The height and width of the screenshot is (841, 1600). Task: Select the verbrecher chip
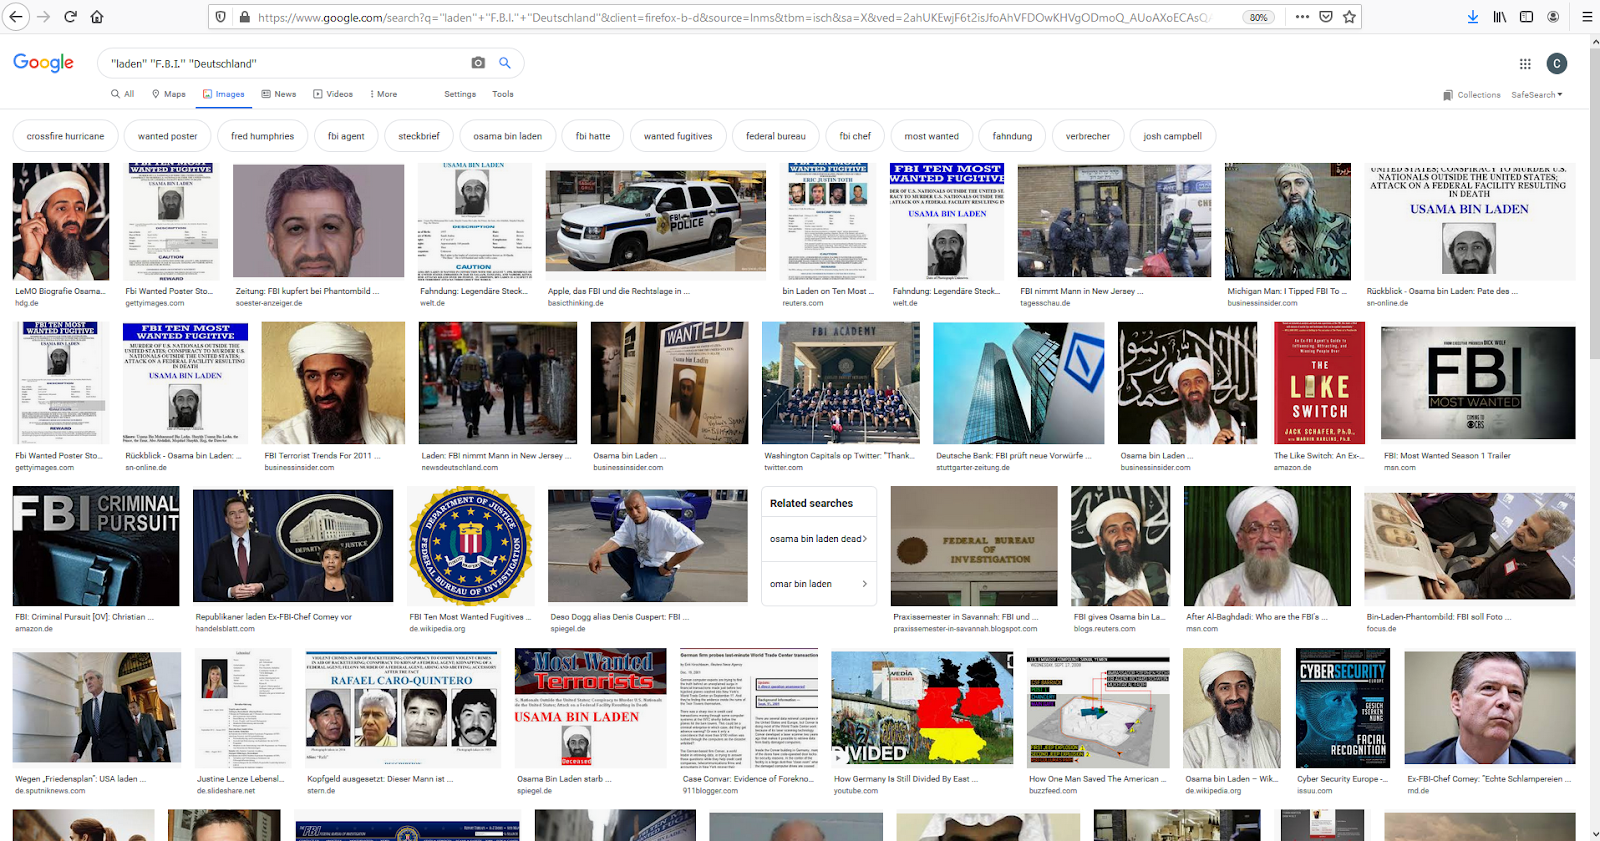click(1088, 136)
